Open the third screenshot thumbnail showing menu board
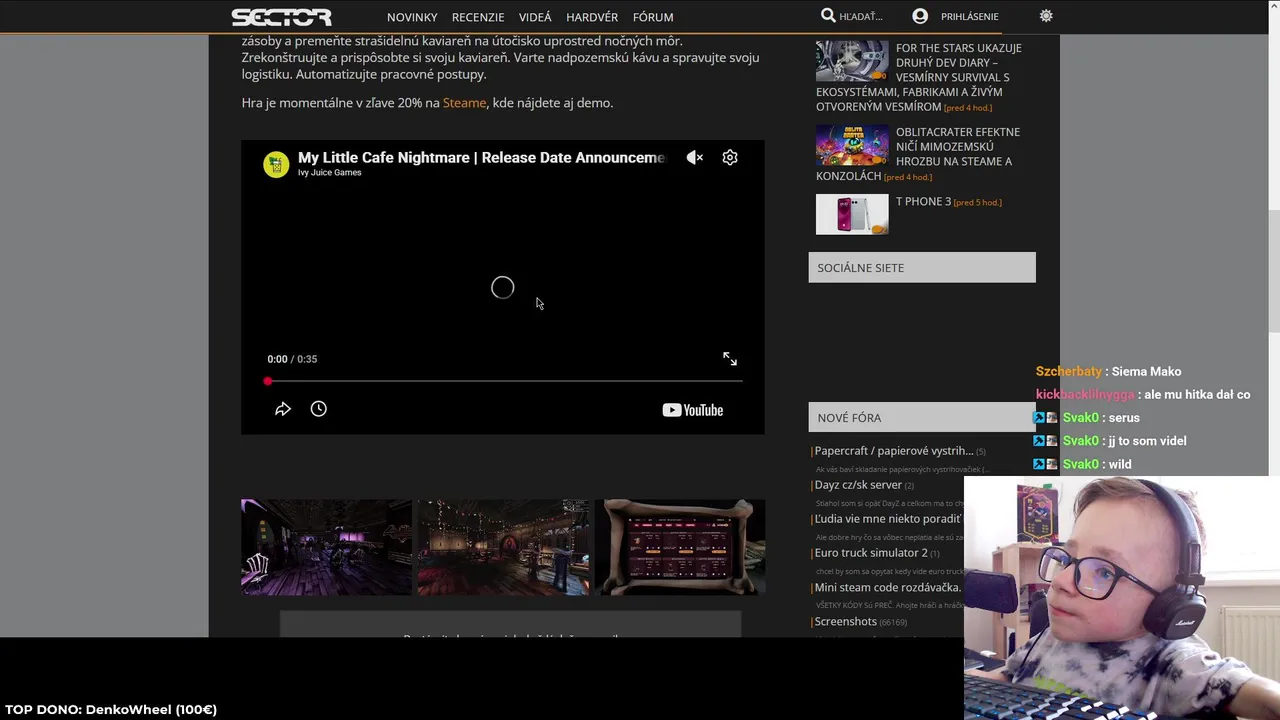 (x=680, y=547)
